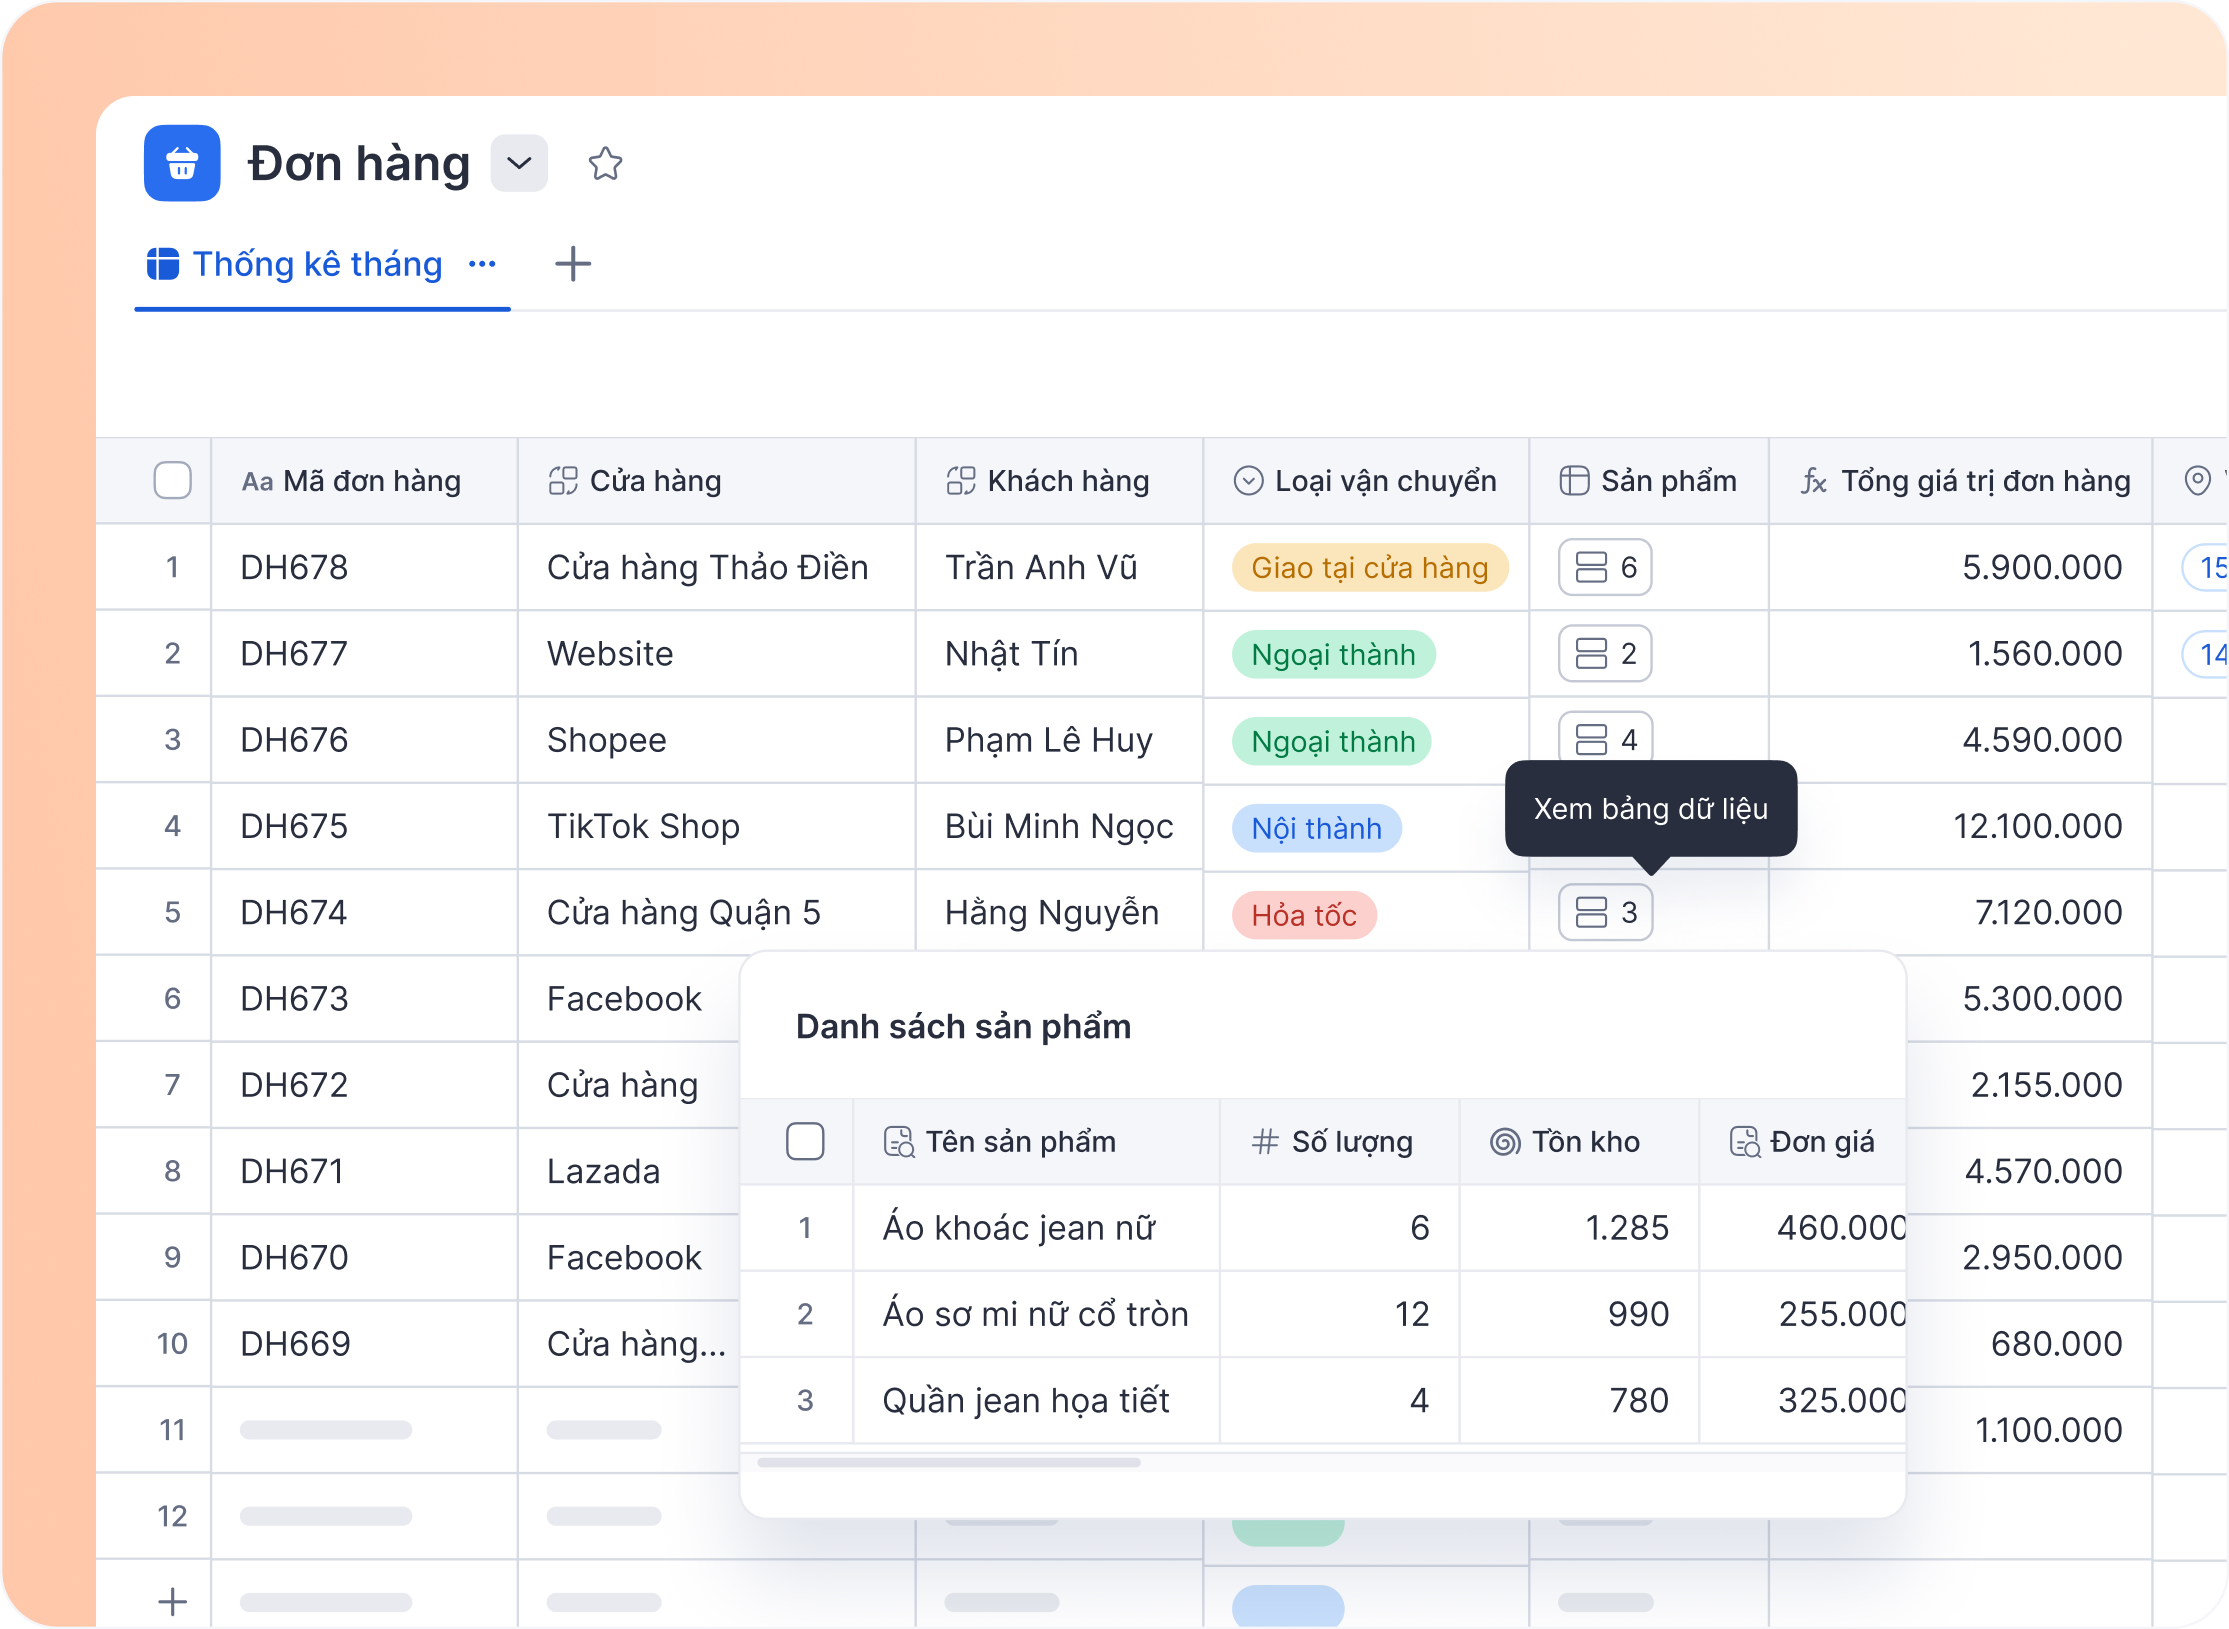Switch to the Thống kê tháng tab

pos(316,264)
